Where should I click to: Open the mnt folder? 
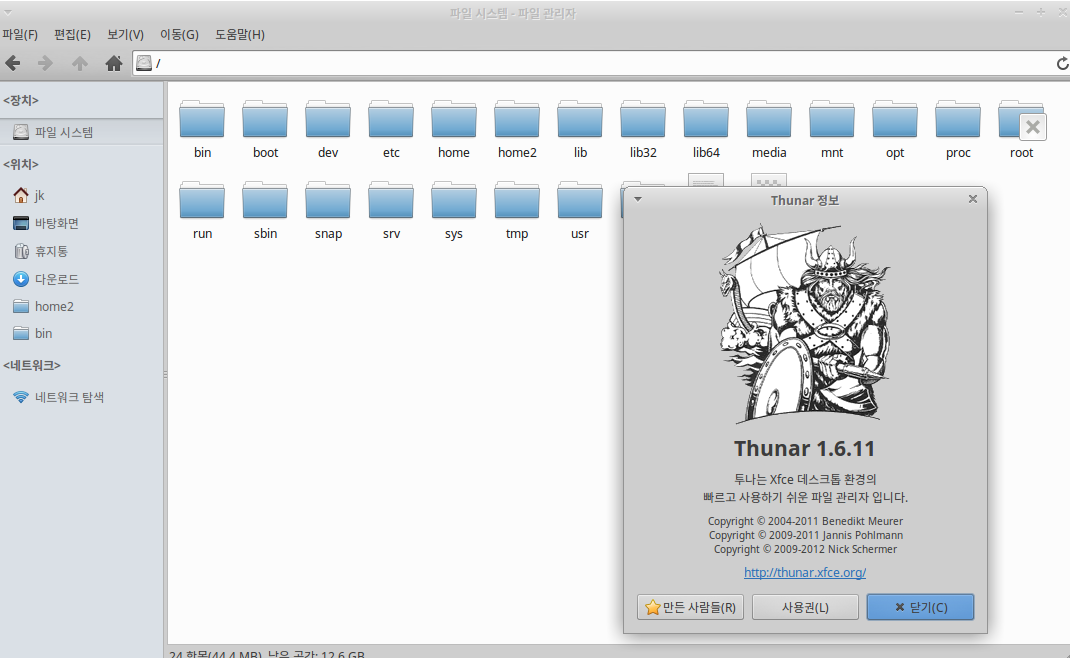tap(832, 130)
